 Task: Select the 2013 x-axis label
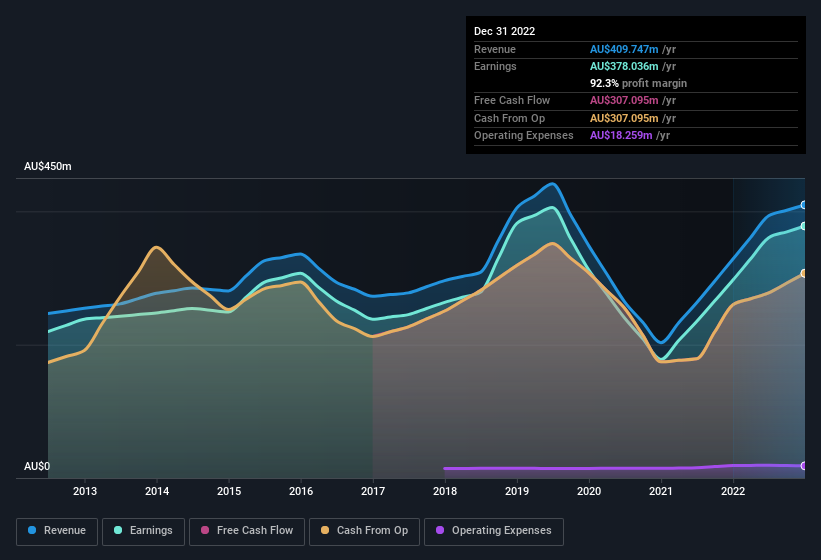[85, 491]
